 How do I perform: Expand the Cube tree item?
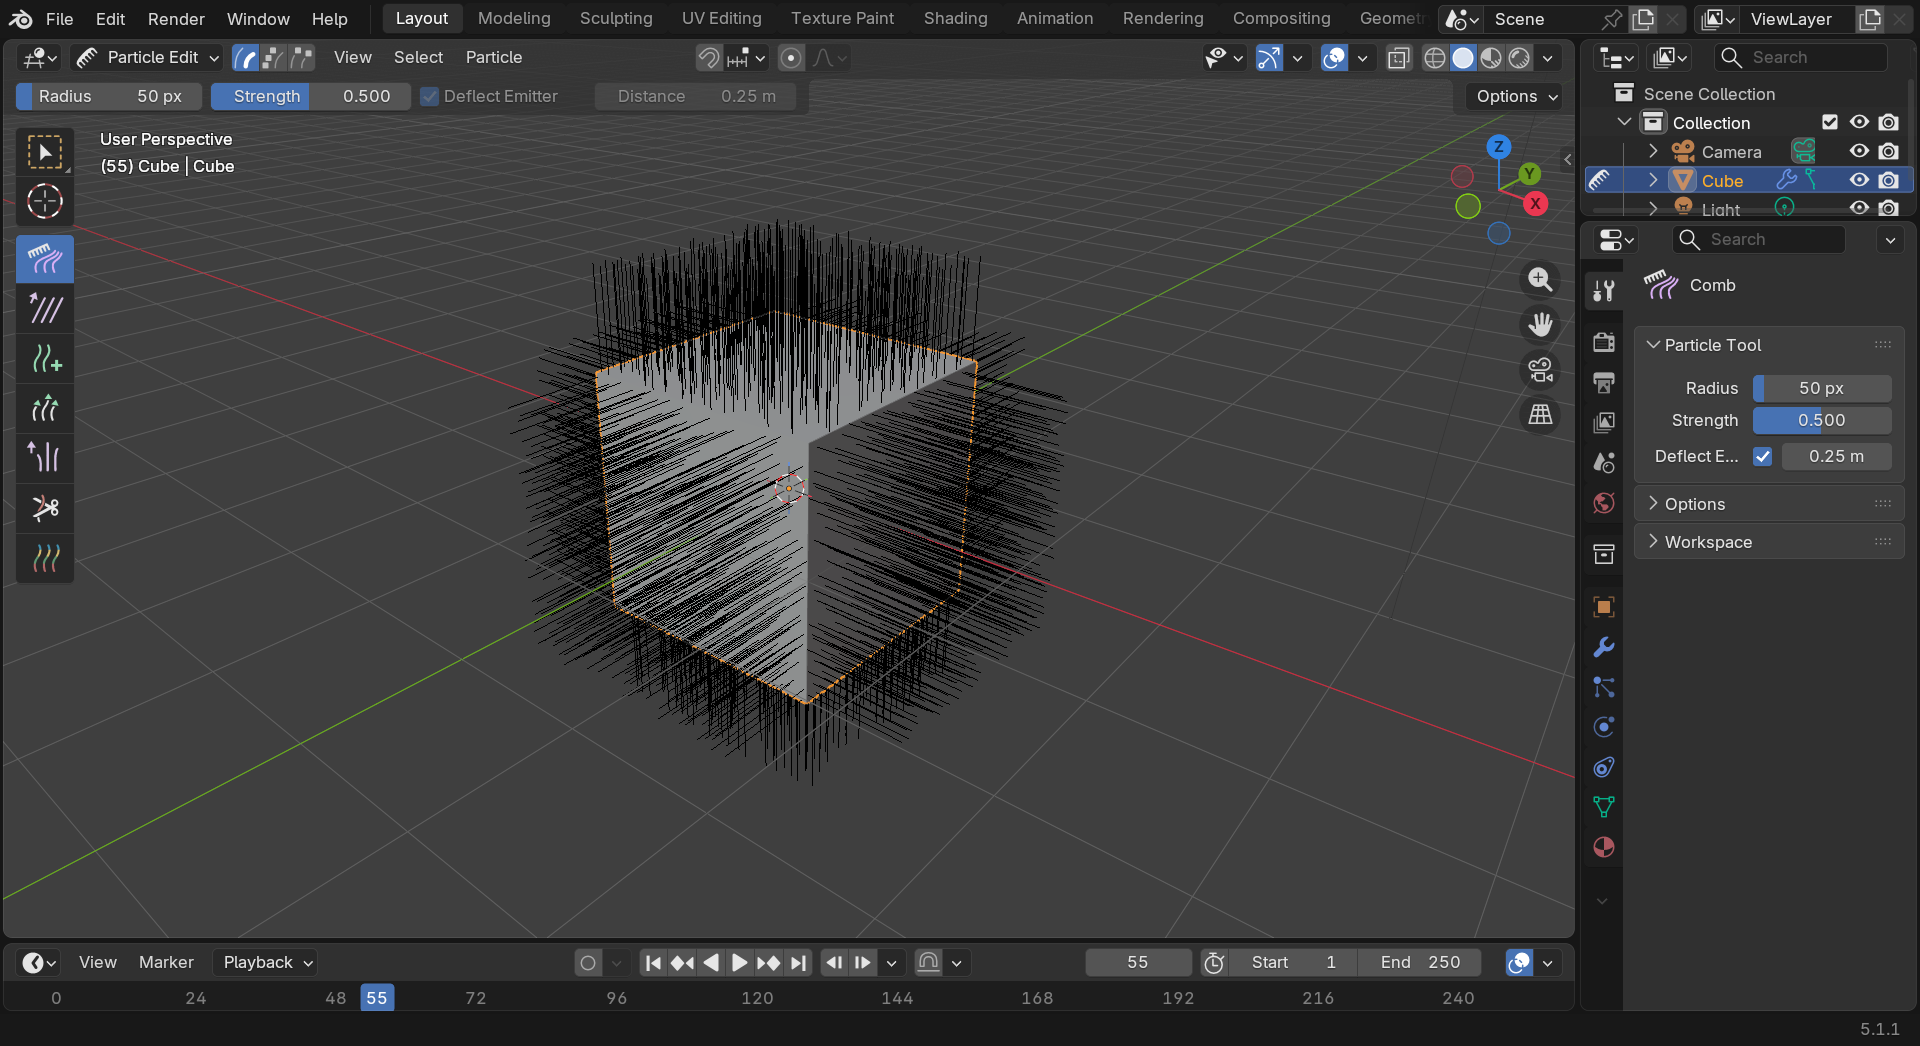coord(1653,180)
